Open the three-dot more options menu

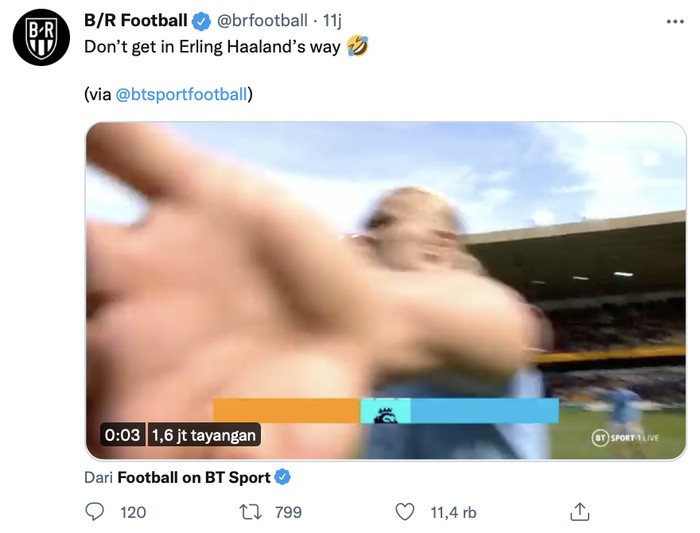click(675, 21)
